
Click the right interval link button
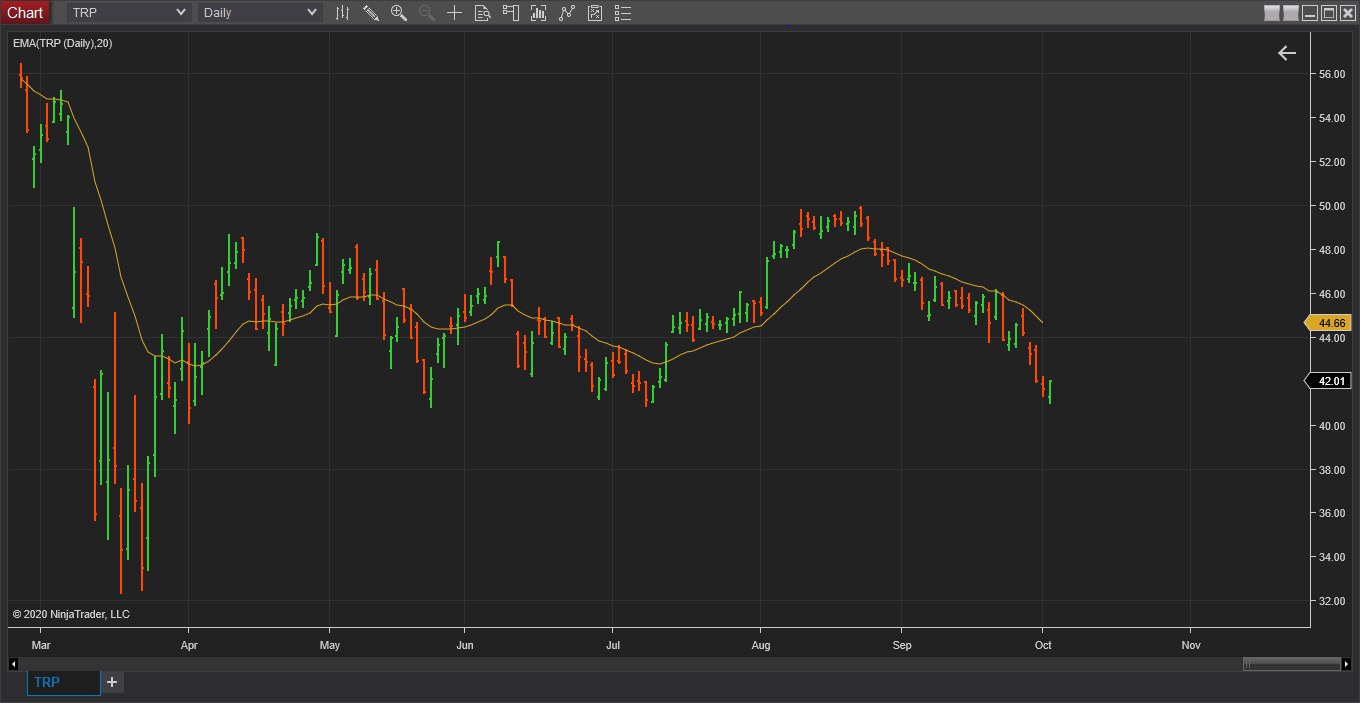pos(1291,13)
